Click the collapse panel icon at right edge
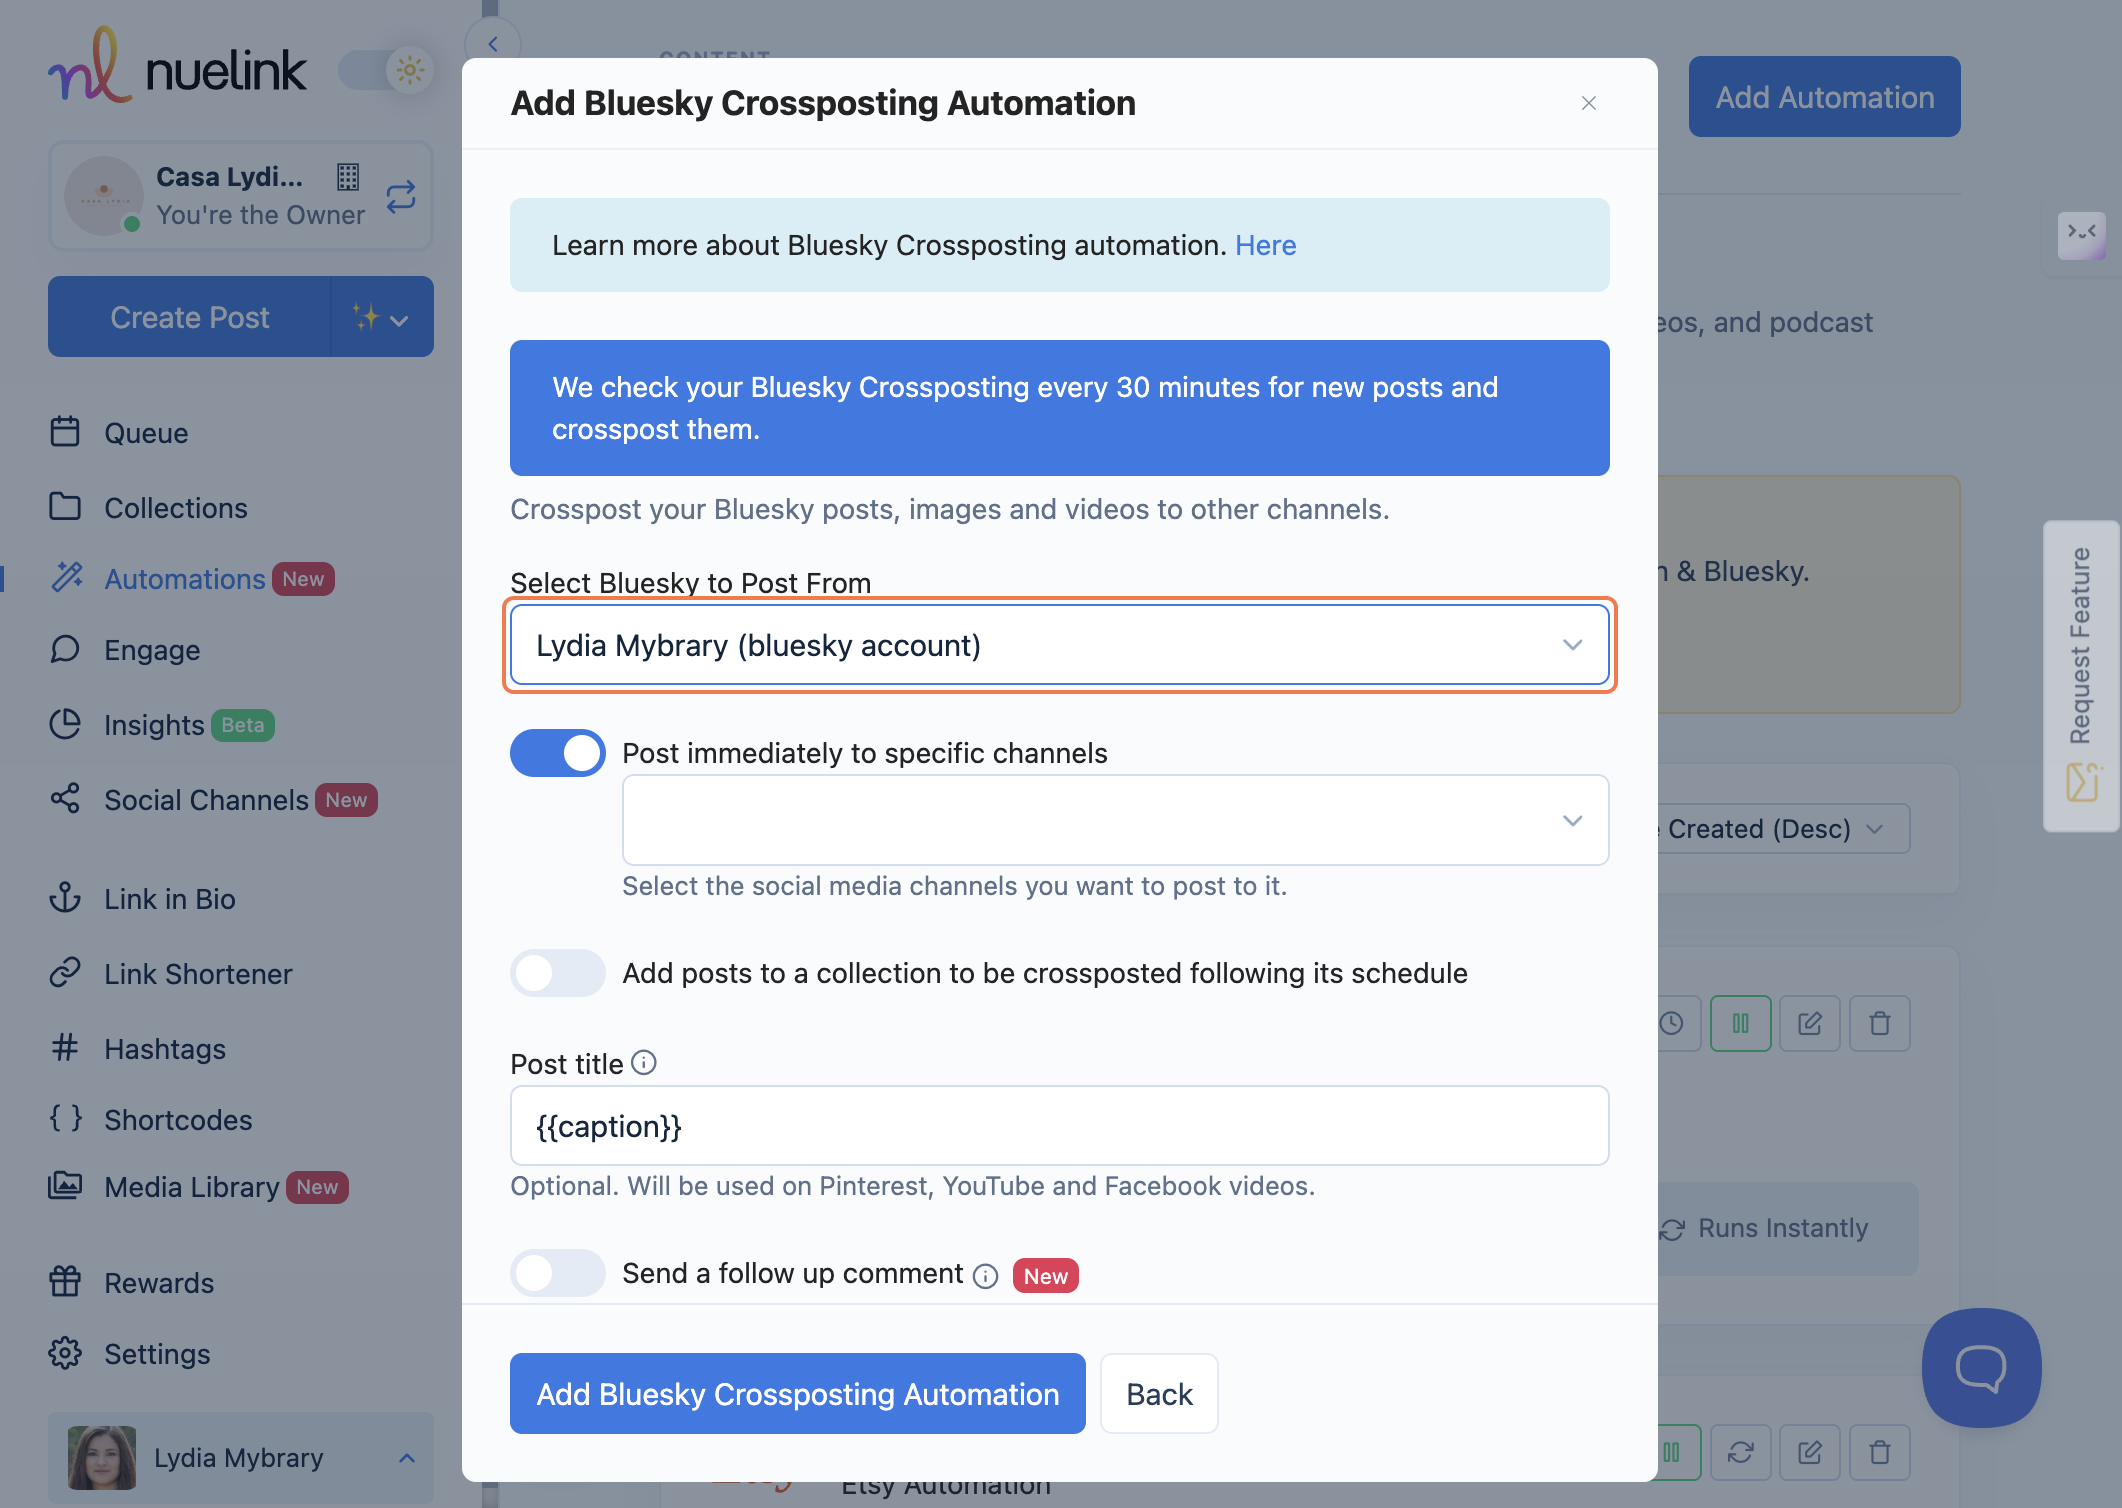Viewport: 2122px width, 1508px height. pos(2082,236)
